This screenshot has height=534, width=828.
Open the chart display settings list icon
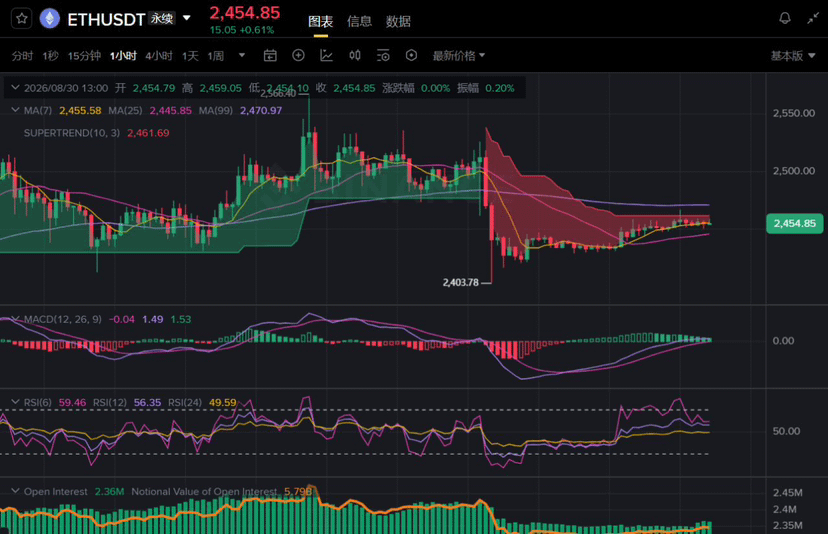click(x=383, y=55)
